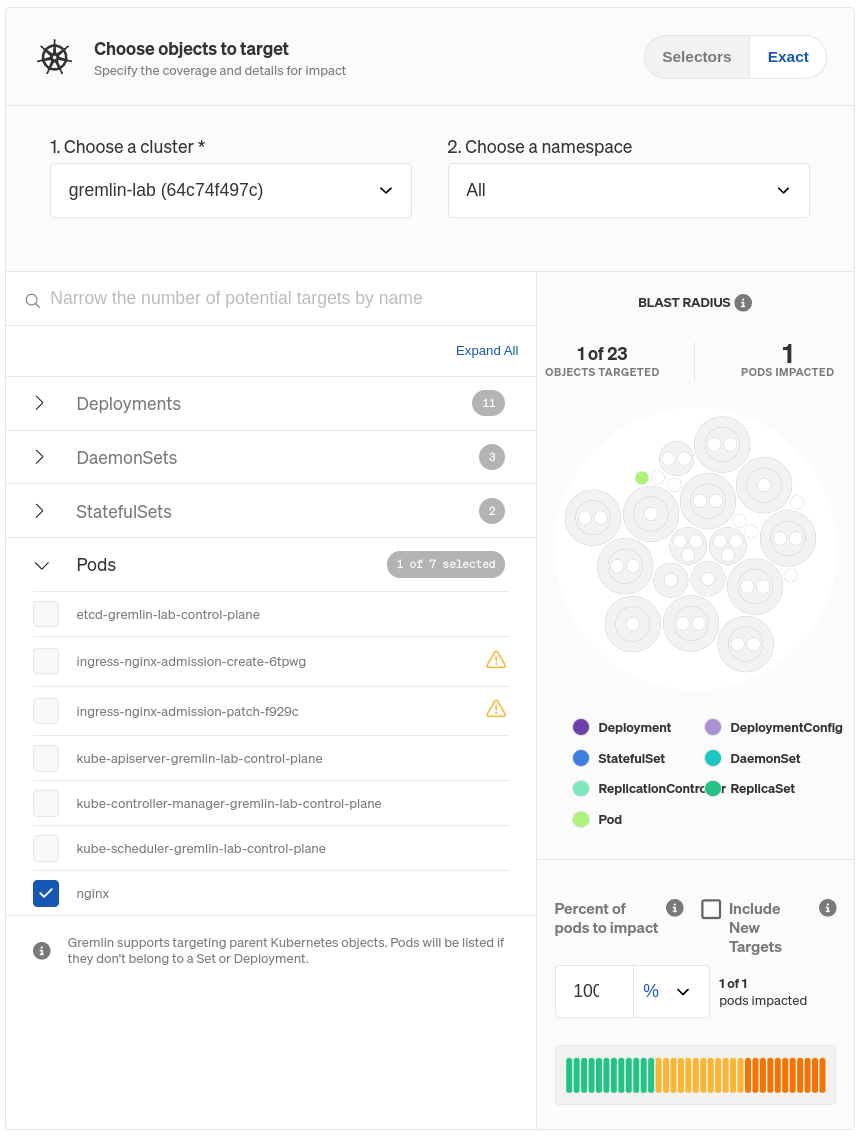Check kube-apiserver-gremlin-lab-control-plane pod
Viewport: 861px width, 1137px height.
coord(46,758)
